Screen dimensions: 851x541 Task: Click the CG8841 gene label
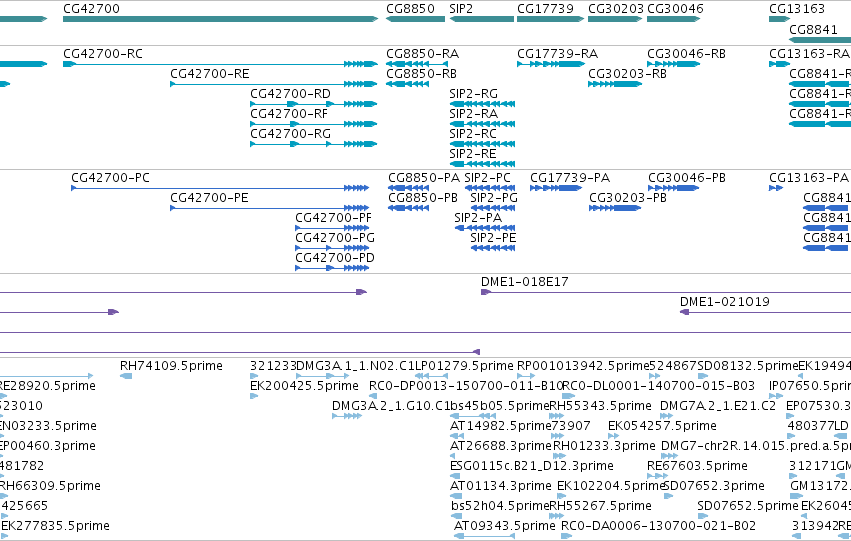[x=813, y=29]
